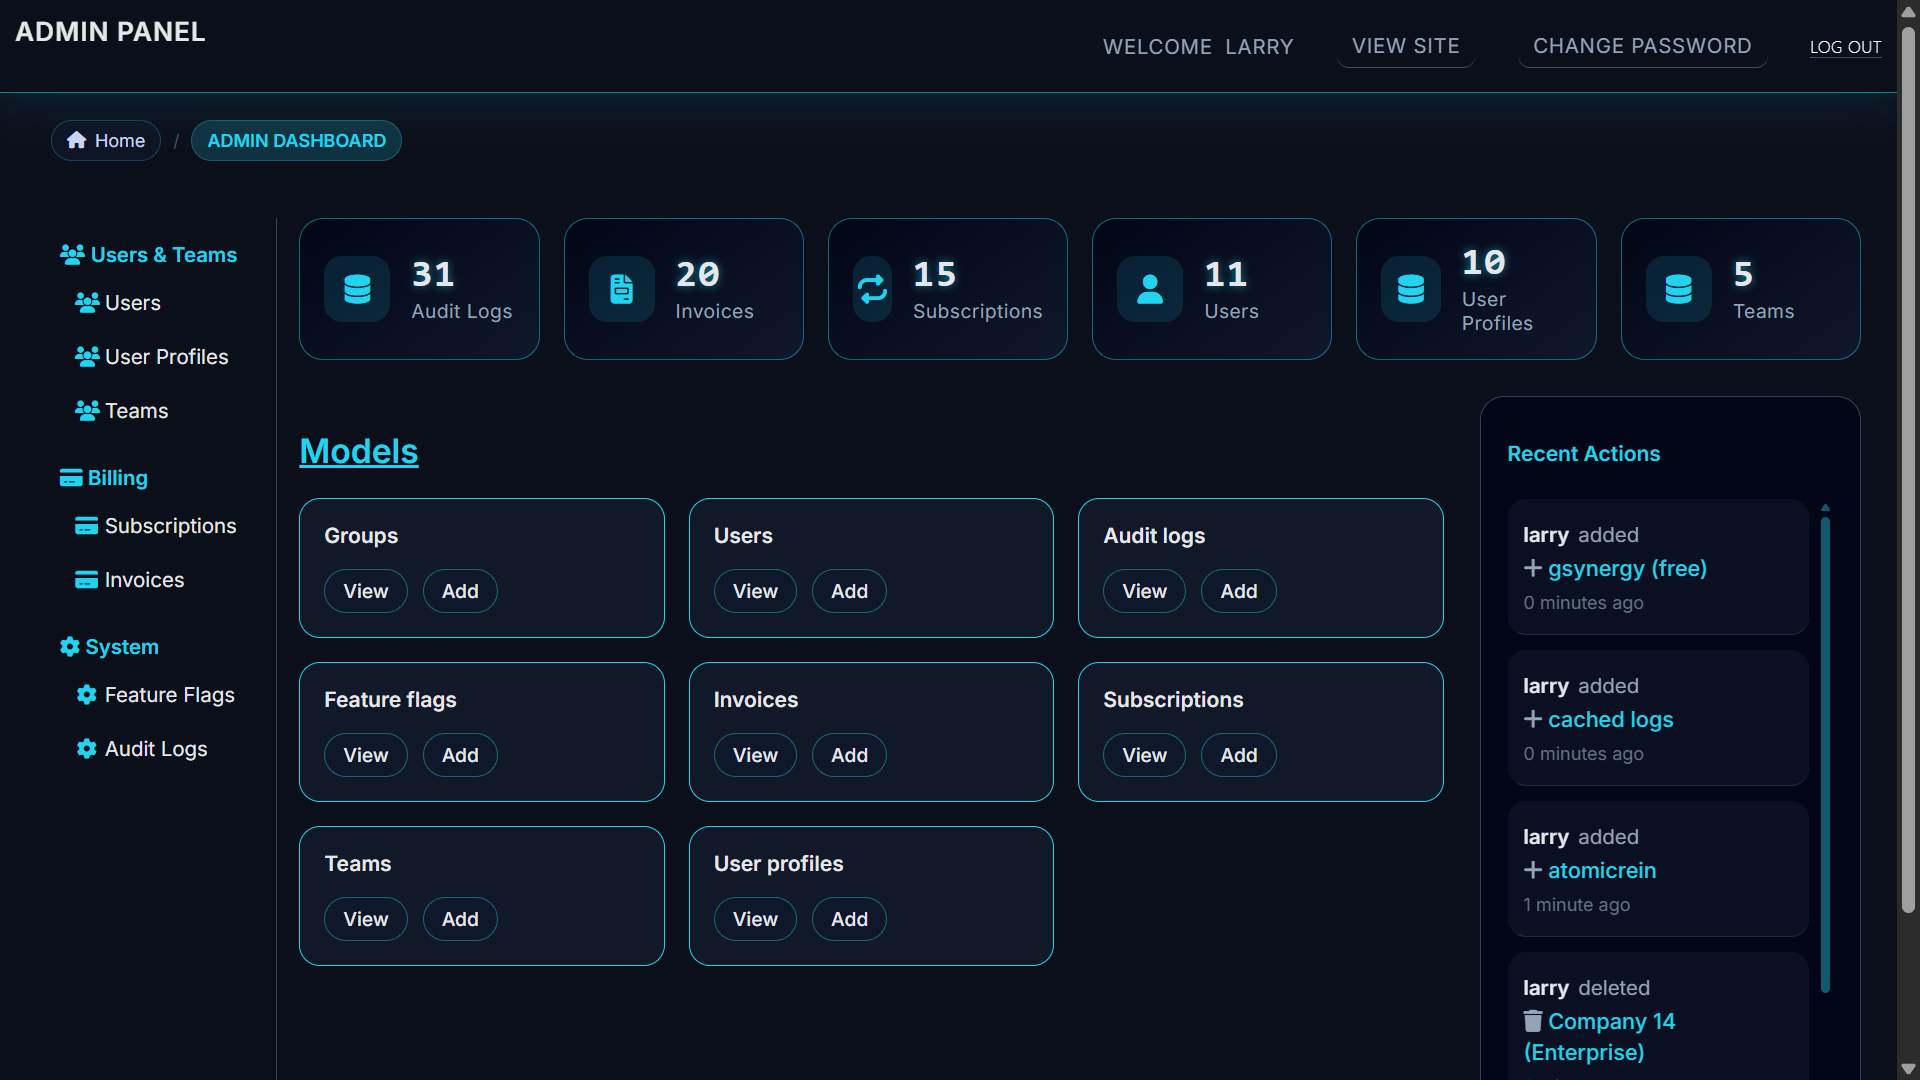The image size is (1920, 1080).
Task: Add a new Invoice from Models
Action: pos(849,755)
